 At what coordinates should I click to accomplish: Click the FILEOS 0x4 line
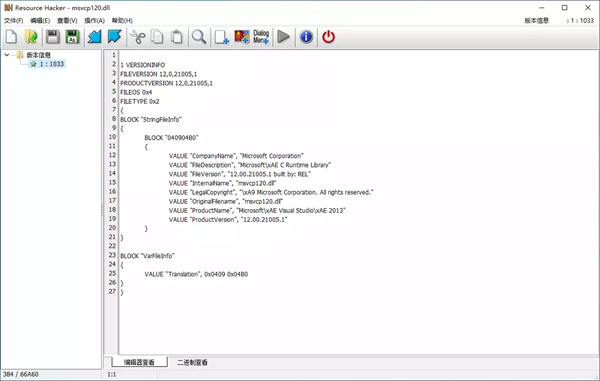tap(136, 92)
